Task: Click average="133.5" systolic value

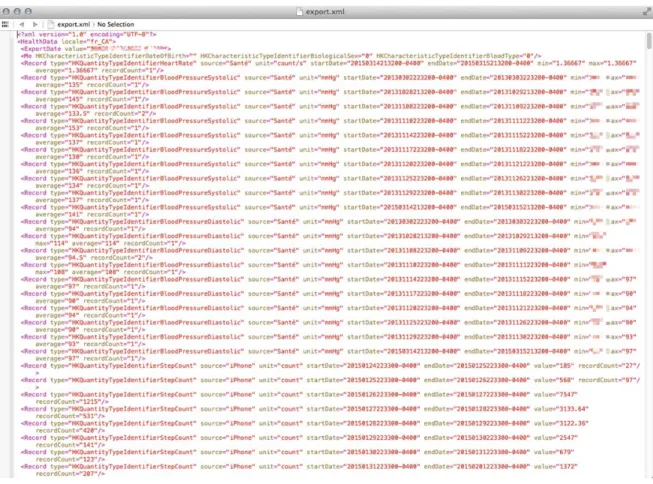Action: (63, 113)
